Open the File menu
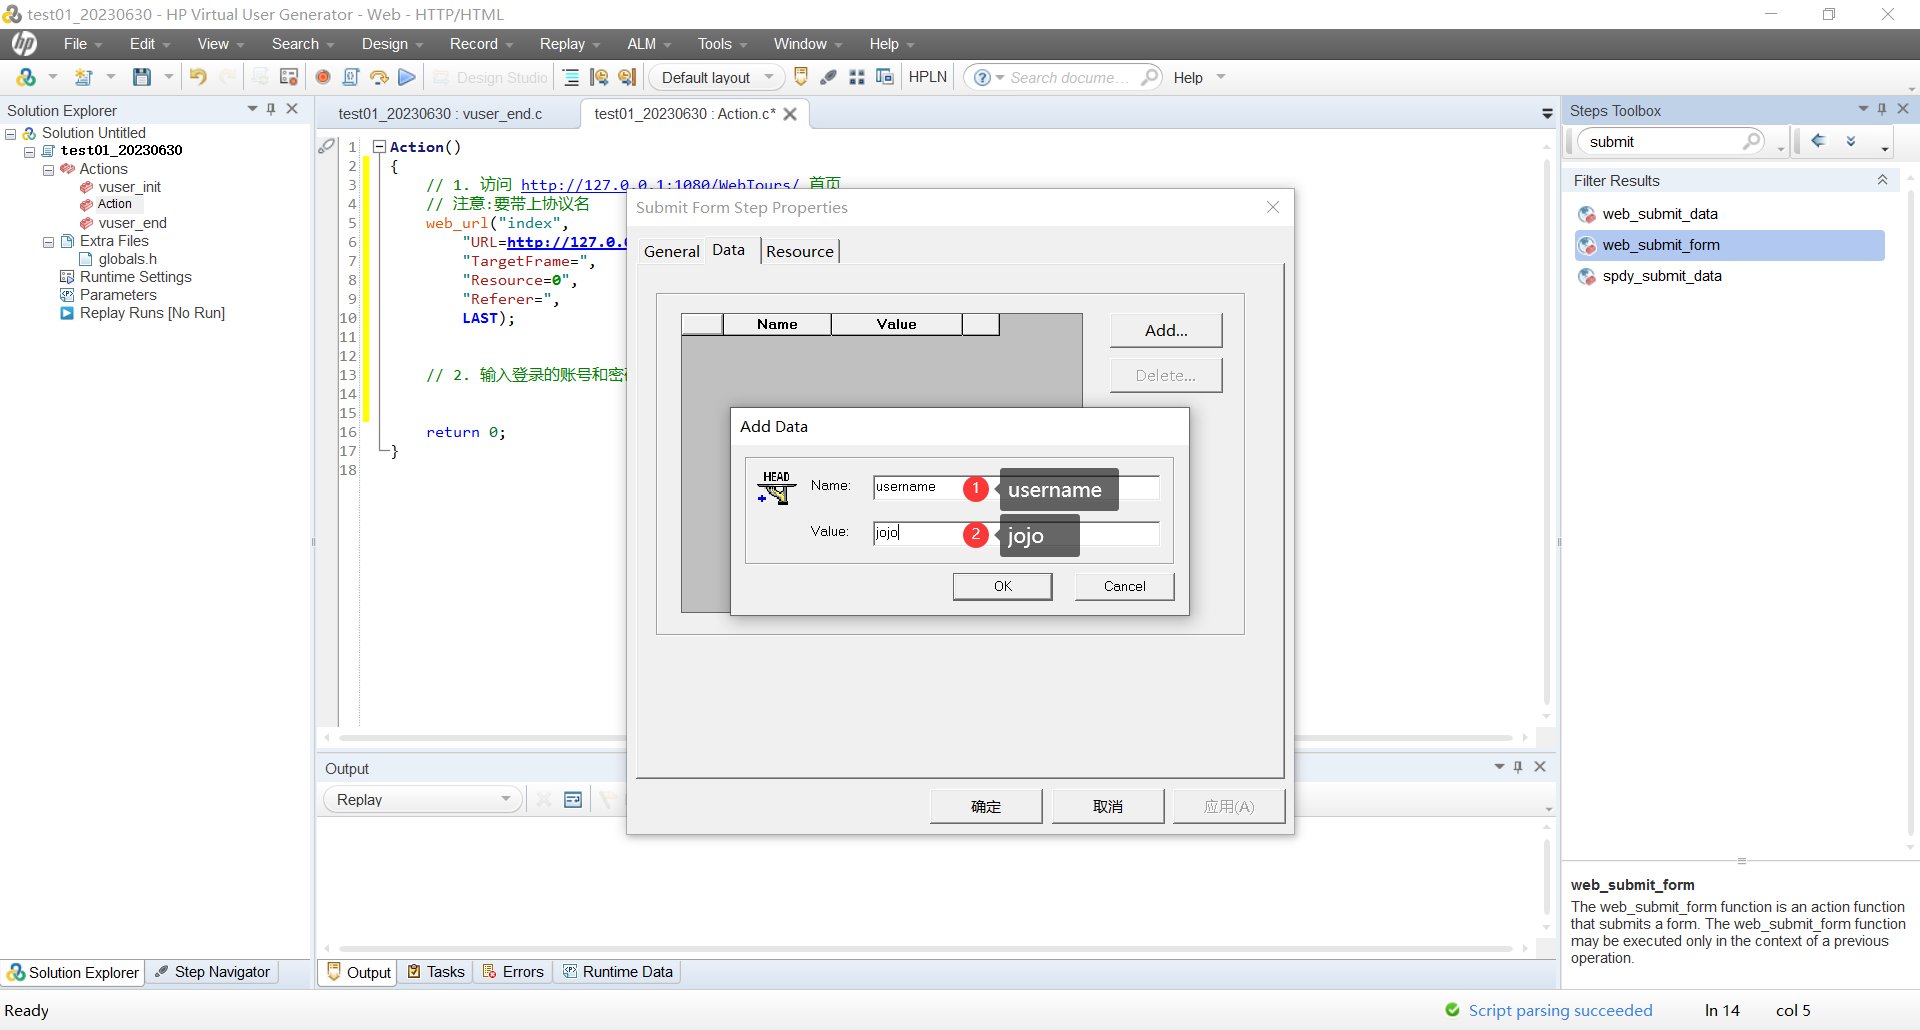The width and height of the screenshot is (1920, 1030). (x=83, y=43)
